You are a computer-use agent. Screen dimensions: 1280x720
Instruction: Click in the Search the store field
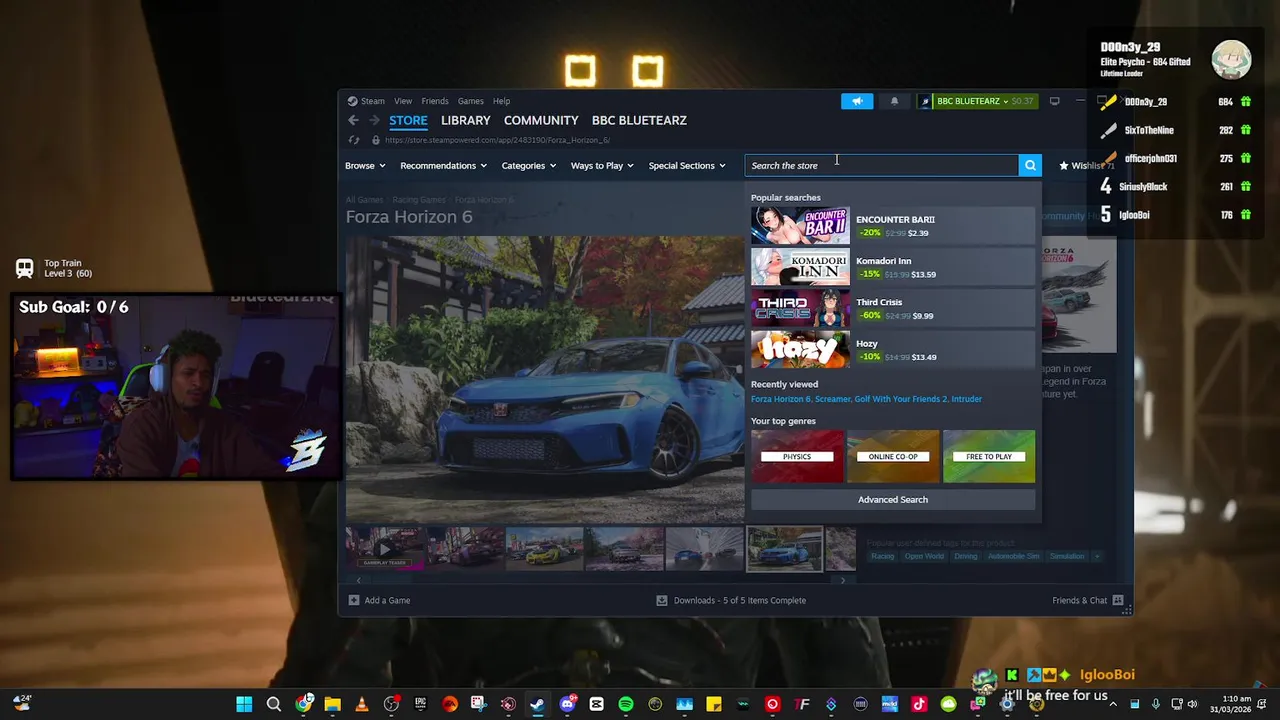tap(881, 165)
